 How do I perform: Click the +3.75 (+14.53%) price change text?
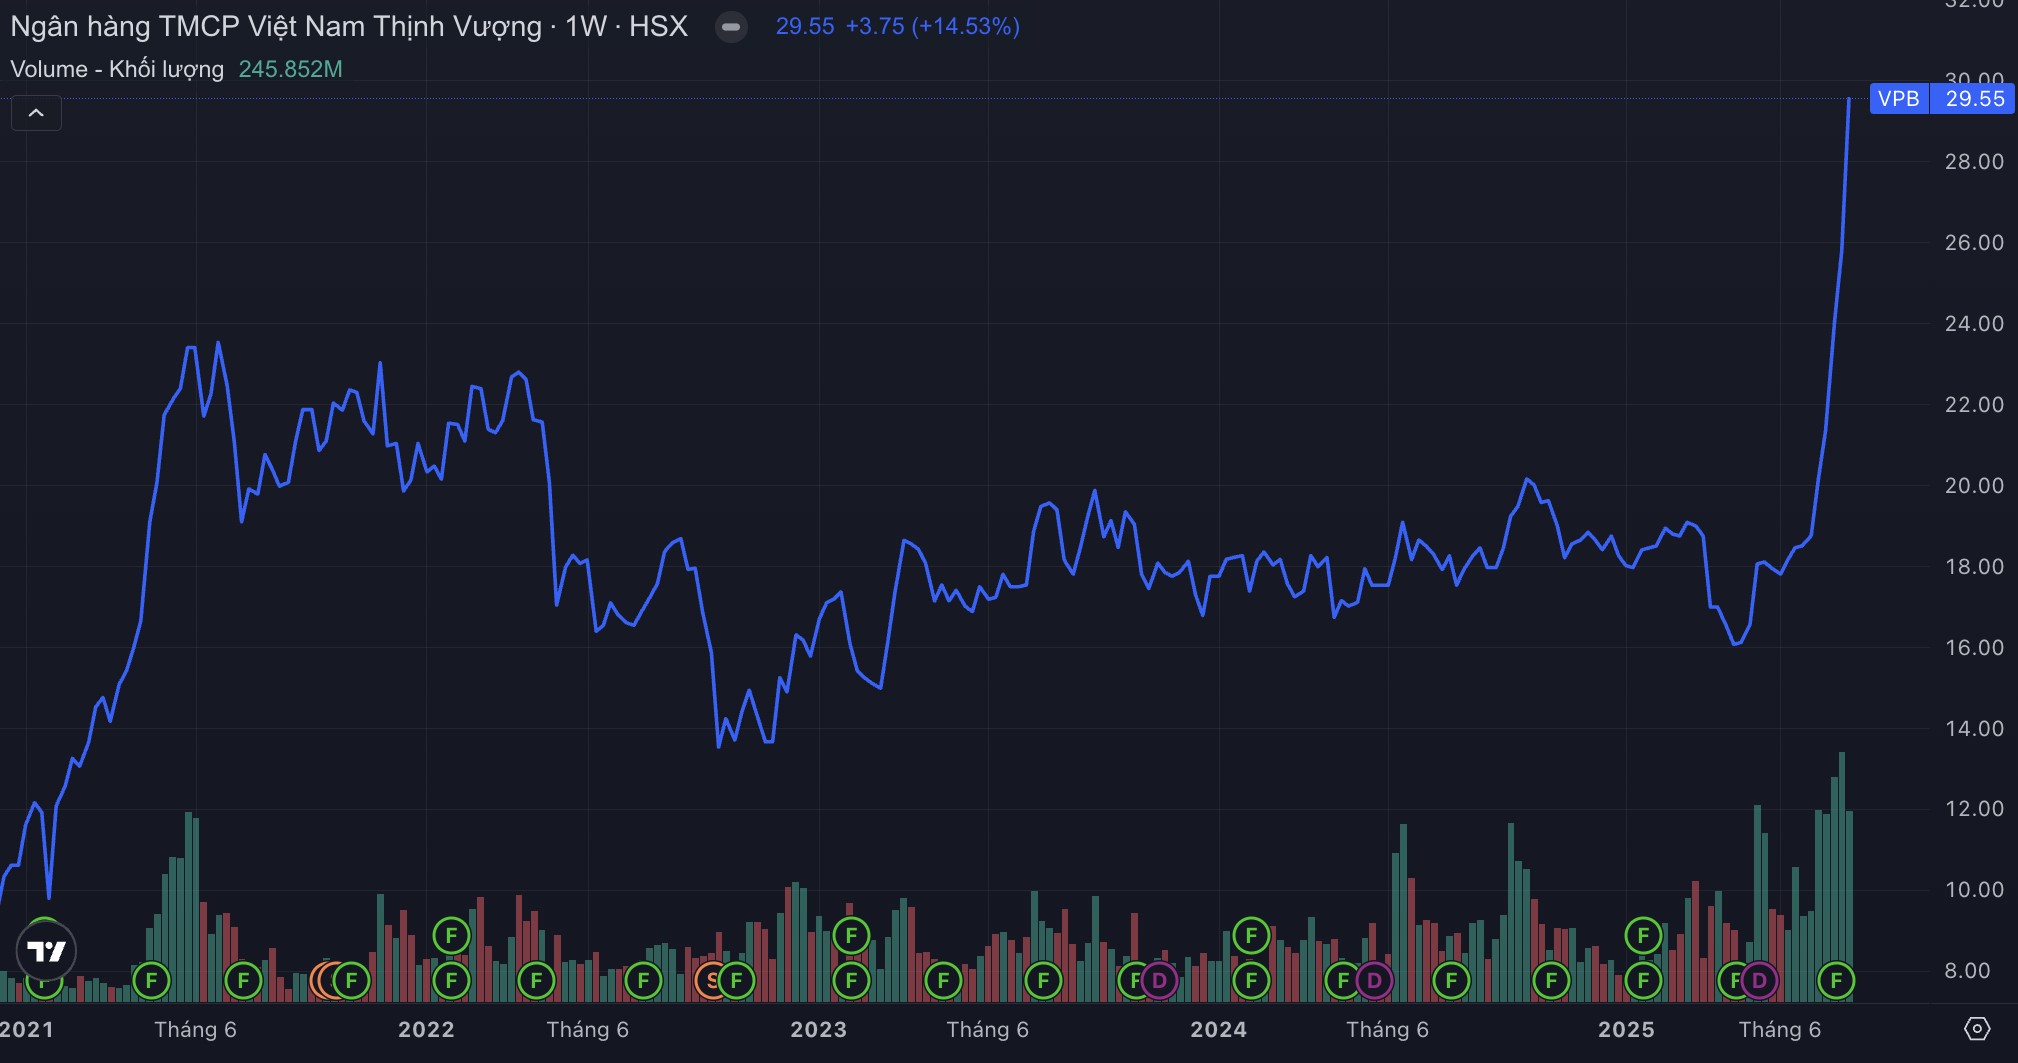pos(932,26)
